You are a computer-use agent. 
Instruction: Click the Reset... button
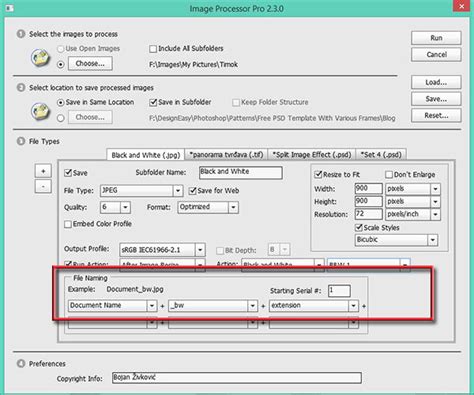tap(436, 116)
